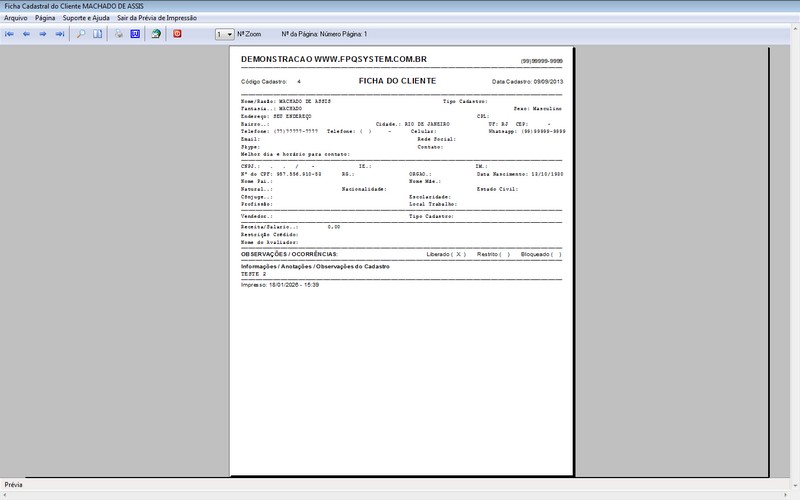Click the printer icon
Image resolution: width=800 pixels, height=500 pixels.
click(118, 34)
